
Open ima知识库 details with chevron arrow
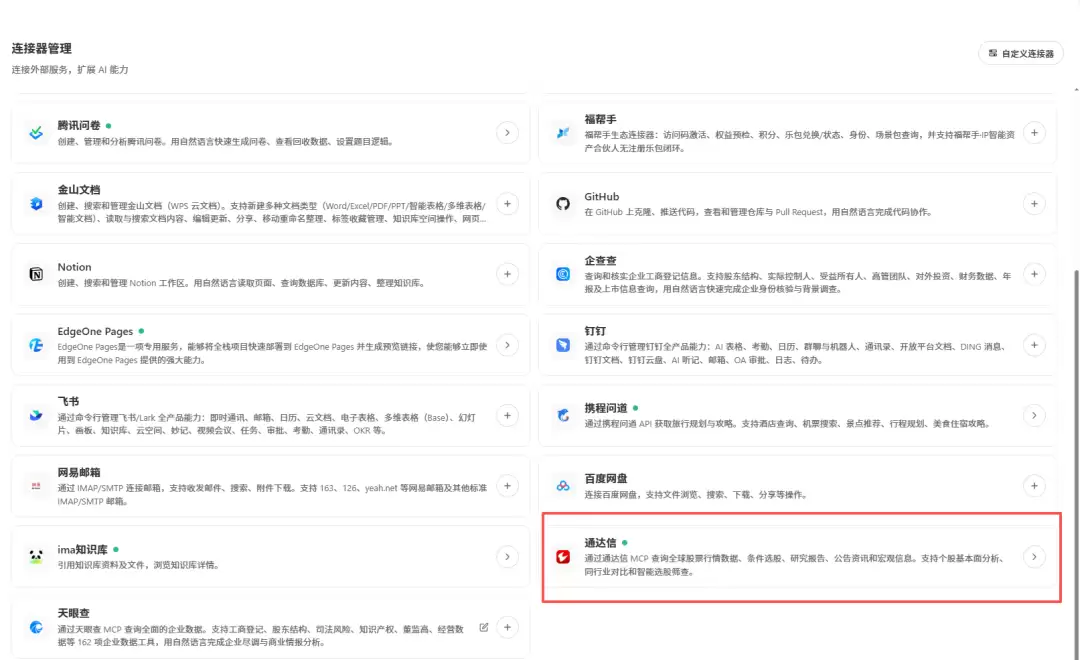(507, 557)
